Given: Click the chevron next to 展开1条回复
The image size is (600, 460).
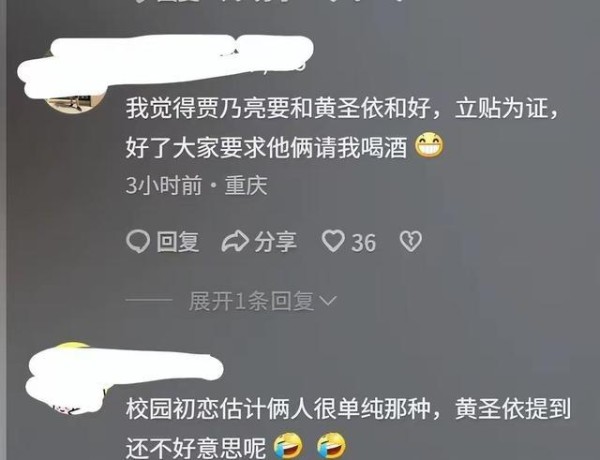Looking at the screenshot, I should coord(328,301).
